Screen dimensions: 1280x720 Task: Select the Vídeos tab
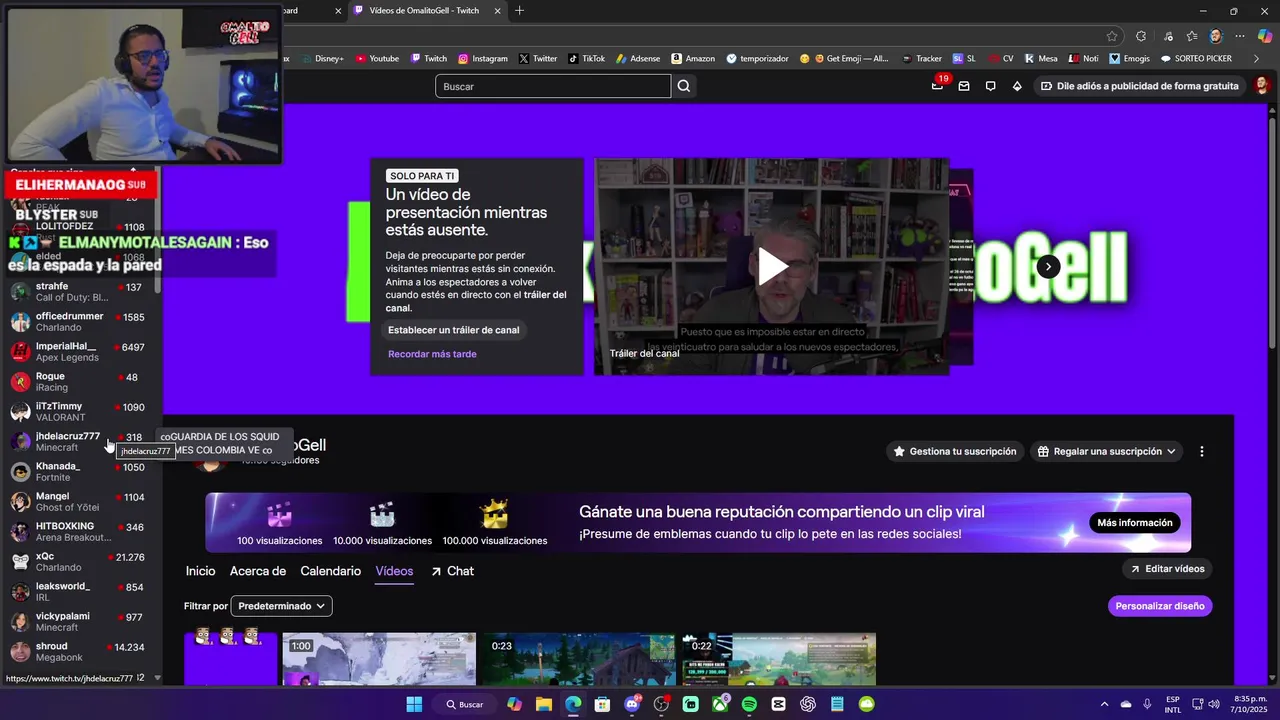(394, 571)
